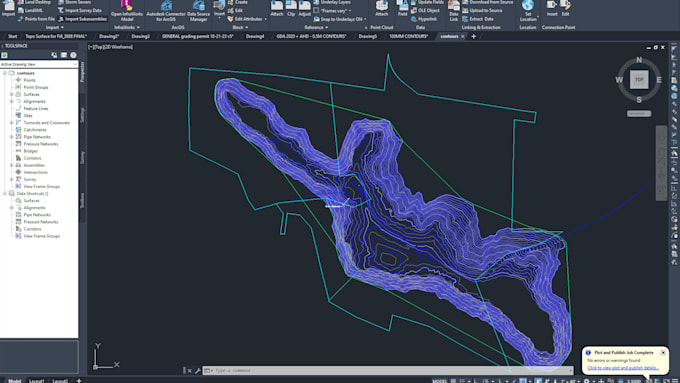Click the Connection Point Edit icon
This screenshot has height=383, width=680.
(566, 9)
